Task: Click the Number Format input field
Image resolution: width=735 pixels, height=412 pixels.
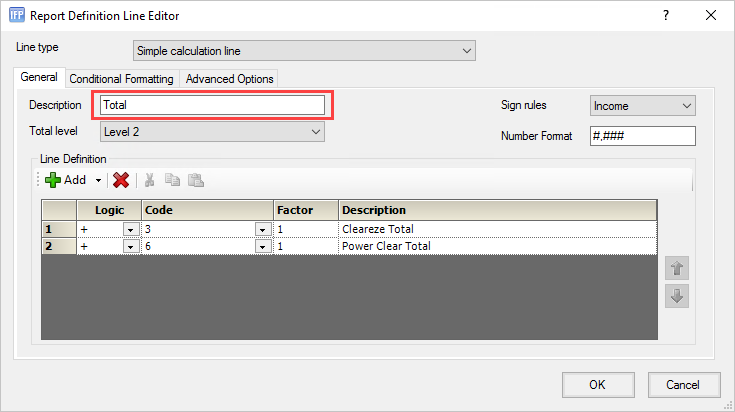Action: 643,136
